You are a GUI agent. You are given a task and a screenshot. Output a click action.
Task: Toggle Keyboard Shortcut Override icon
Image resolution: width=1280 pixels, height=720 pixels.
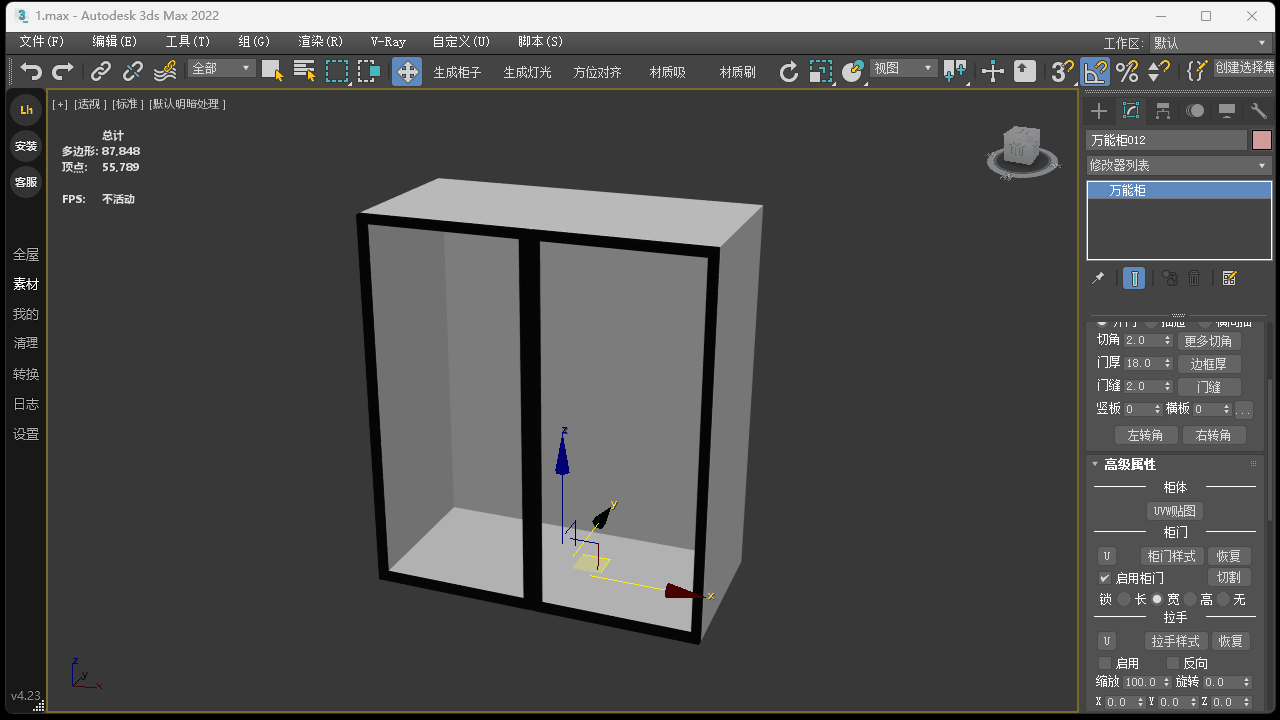pyautogui.click(x=1025, y=71)
